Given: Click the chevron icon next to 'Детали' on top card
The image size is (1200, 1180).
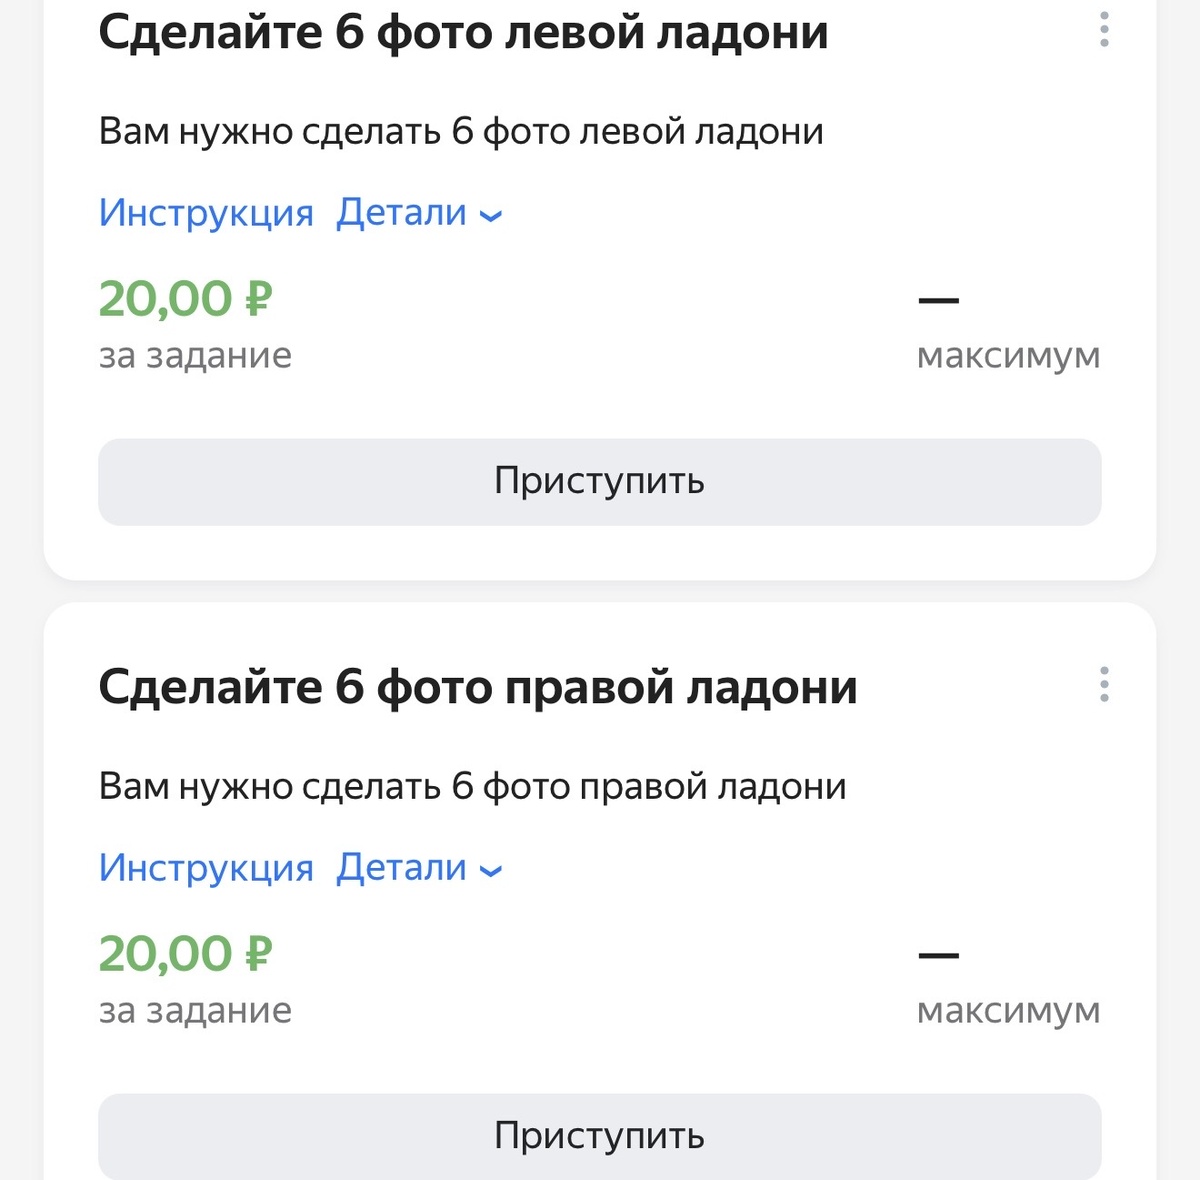Looking at the screenshot, I should (x=489, y=216).
